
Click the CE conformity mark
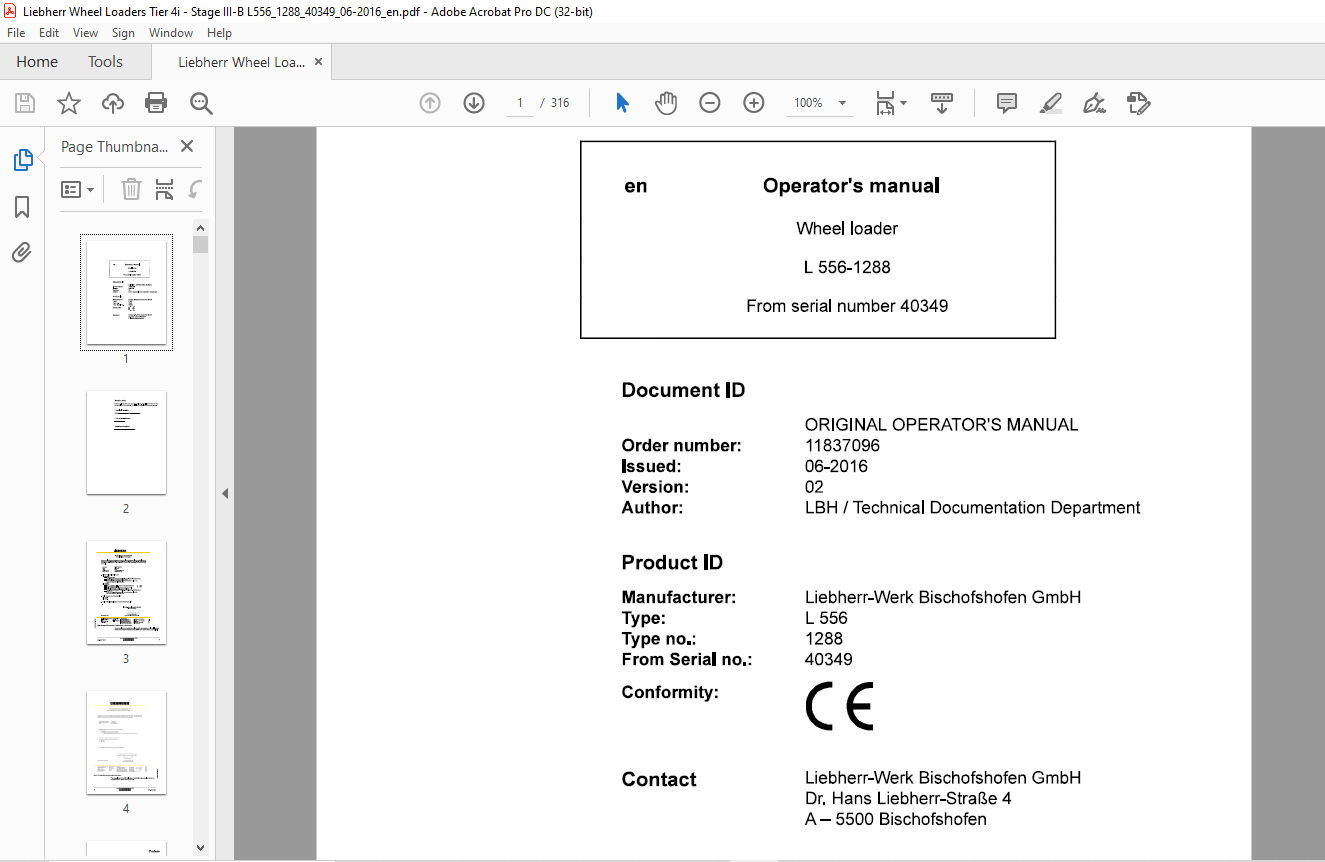[839, 706]
